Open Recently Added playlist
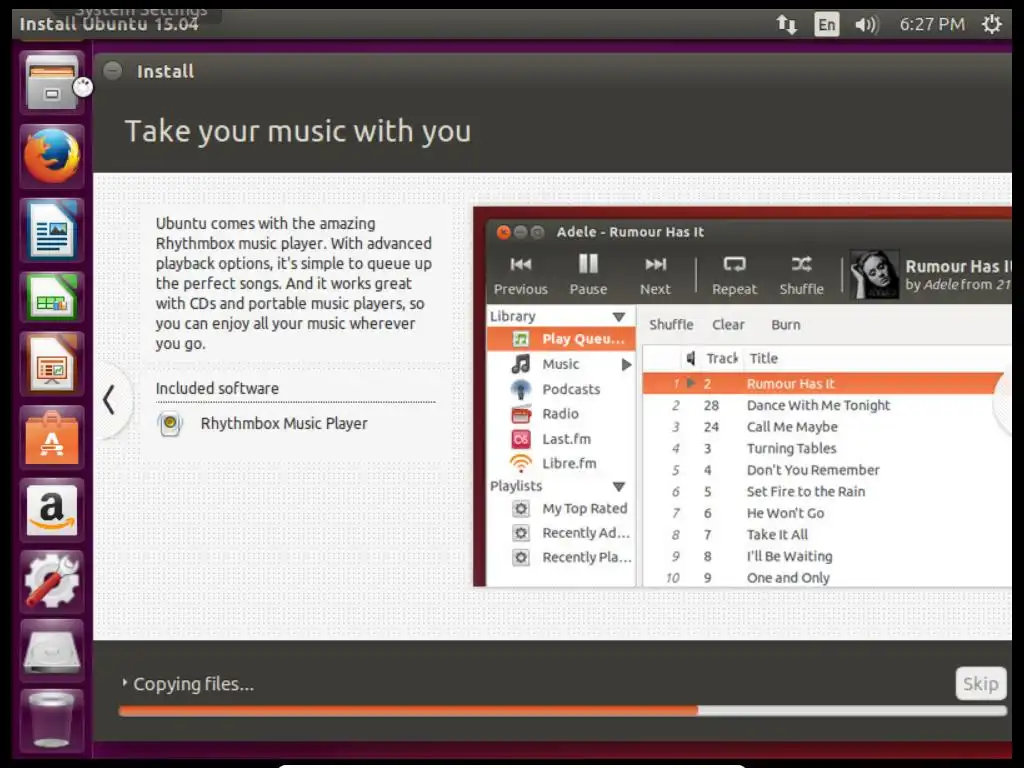 pyautogui.click(x=561, y=533)
